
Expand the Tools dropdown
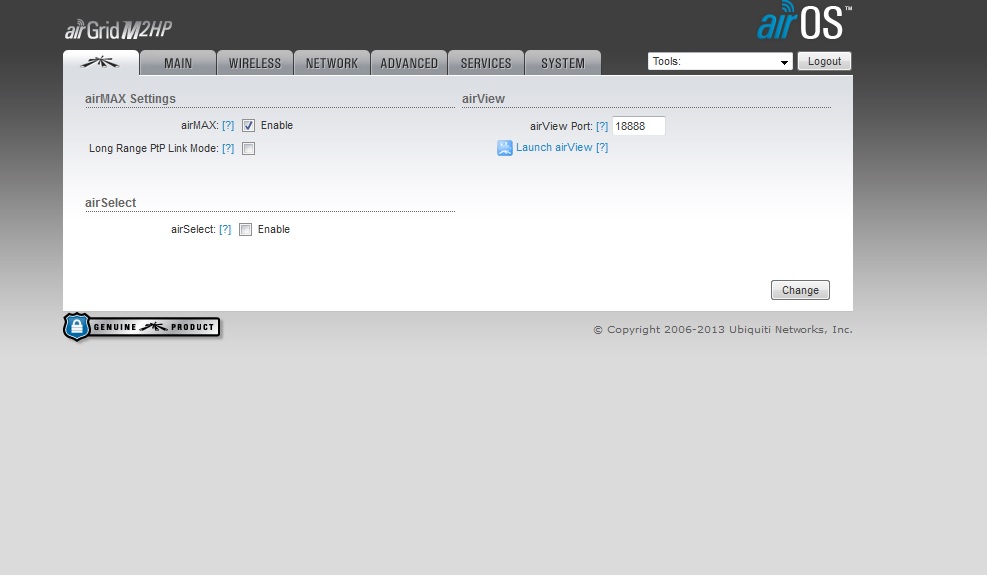coord(720,61)
